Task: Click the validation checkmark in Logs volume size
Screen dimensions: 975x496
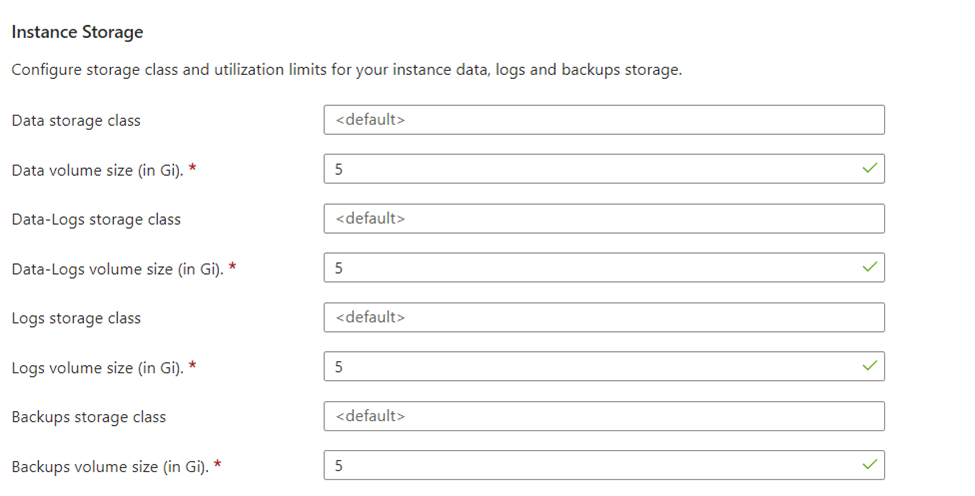Action: tap(870, 365)
